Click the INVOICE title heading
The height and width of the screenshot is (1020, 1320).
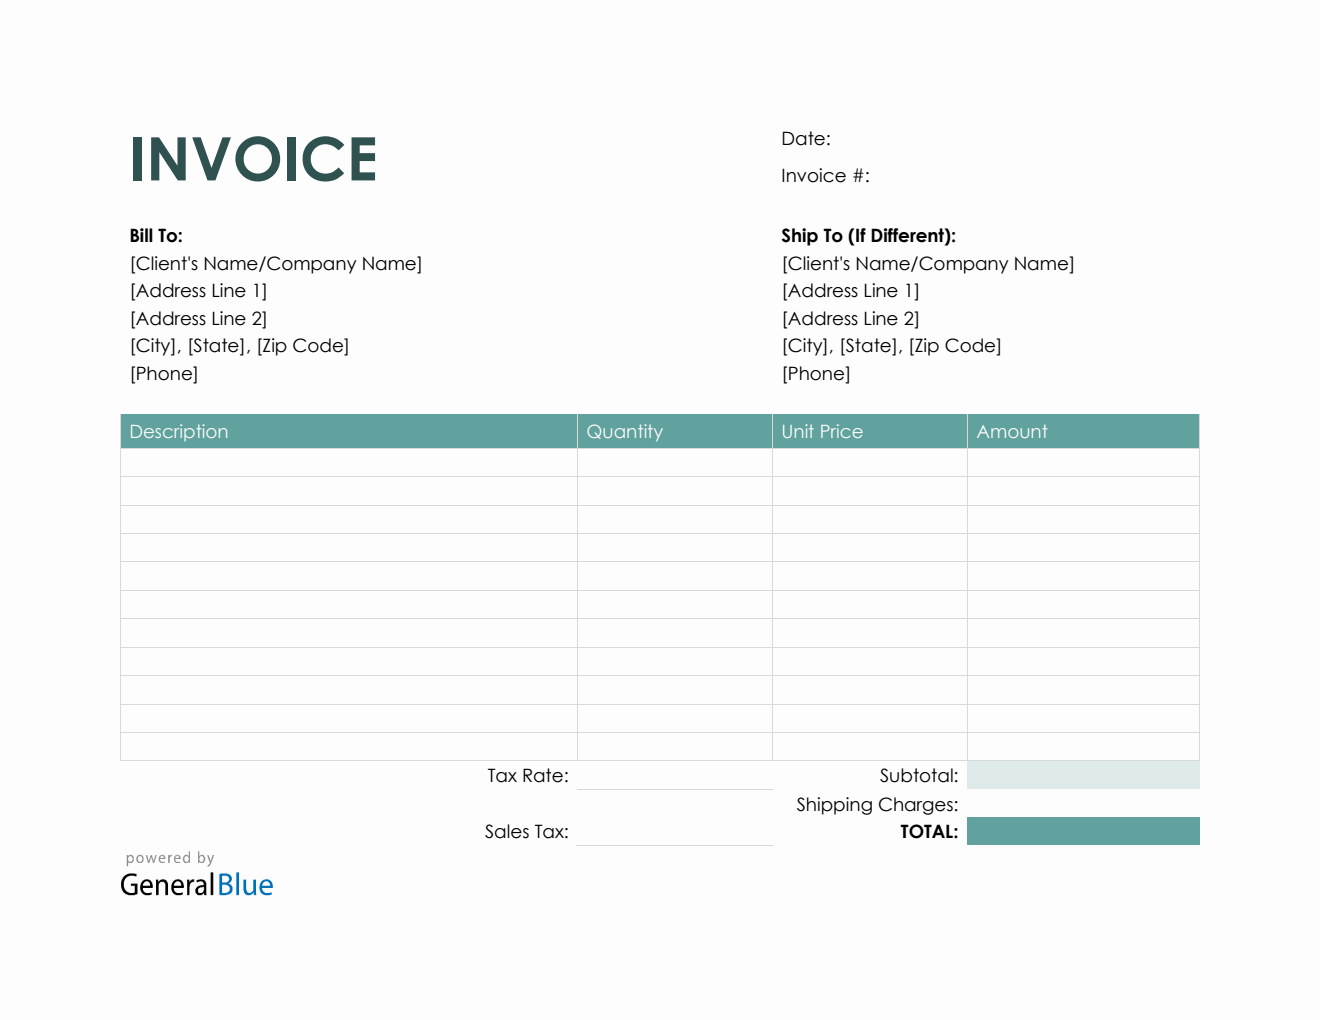(x=253, y=158)
